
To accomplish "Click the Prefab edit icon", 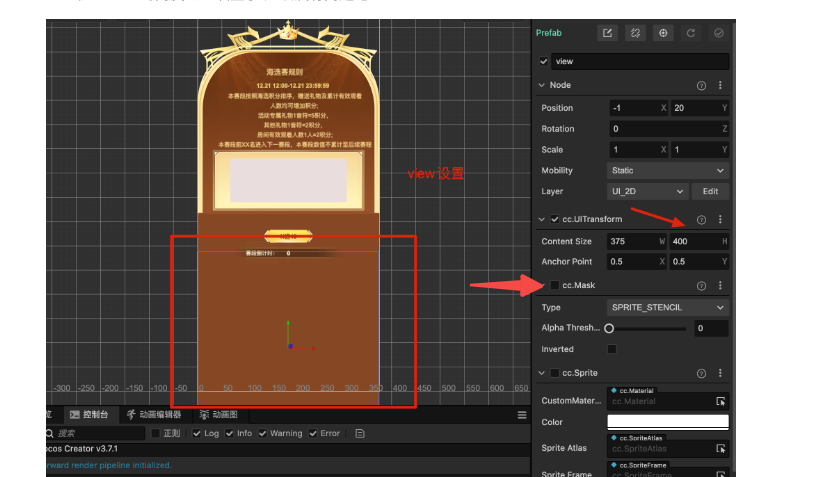I will 607,33.
